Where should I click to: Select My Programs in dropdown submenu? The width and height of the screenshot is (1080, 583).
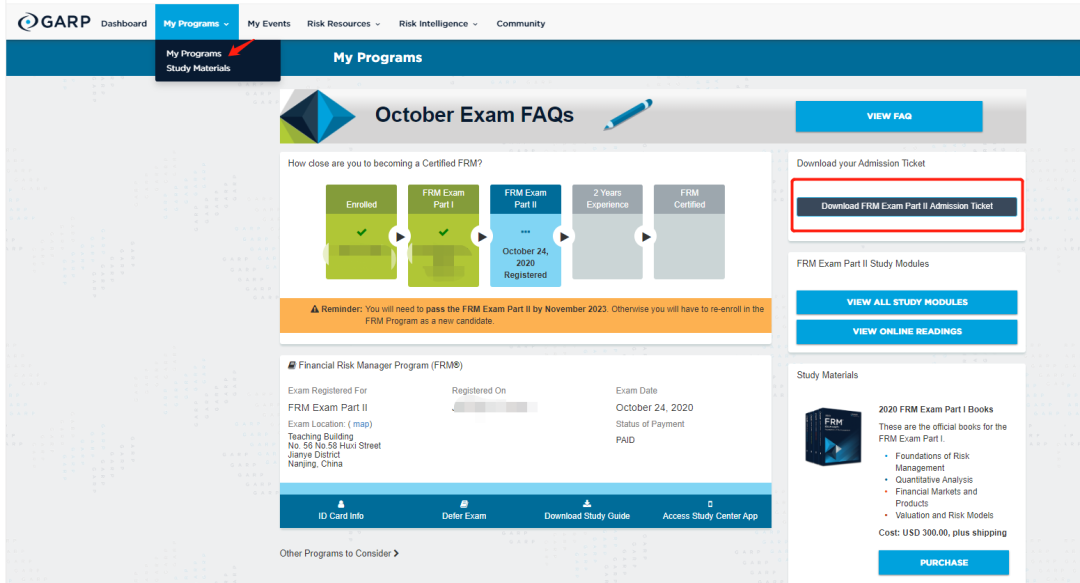click(194, 53)
